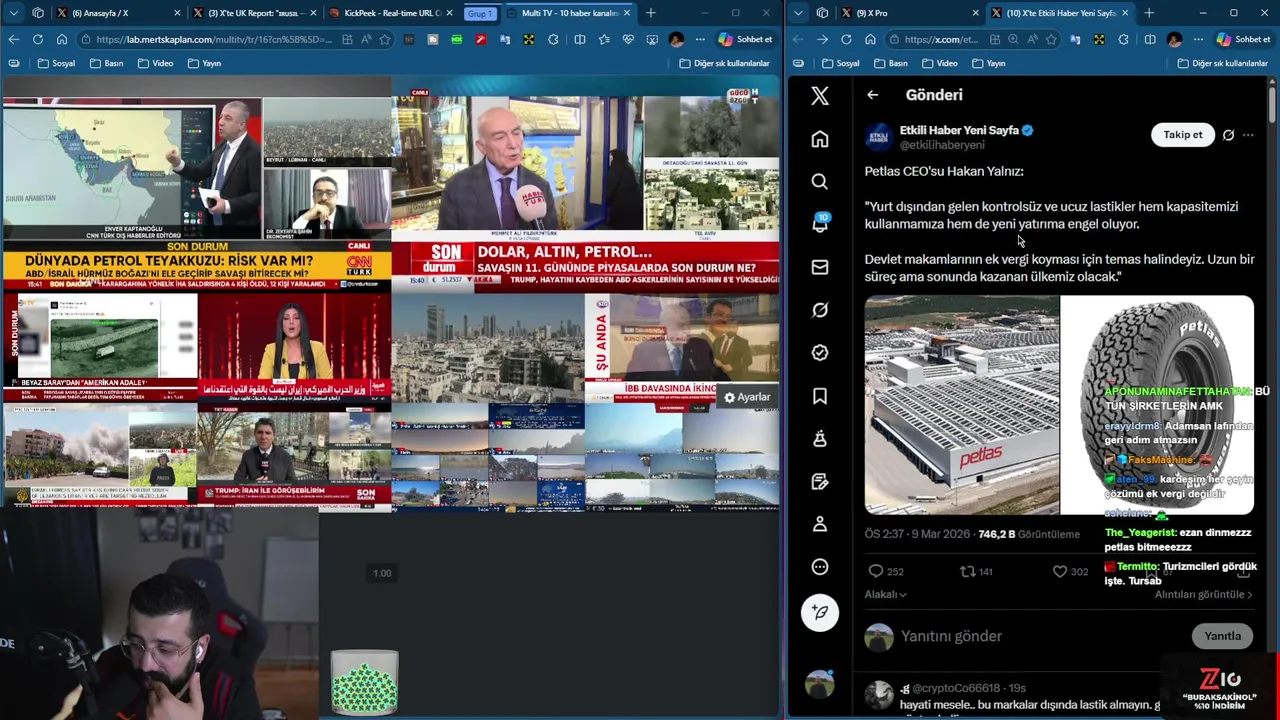The height and width of the screenshot is (720, 1280).
Task: Open Diğer sık kullanılanlar folder in right browser
Action: click(1222, 63)
